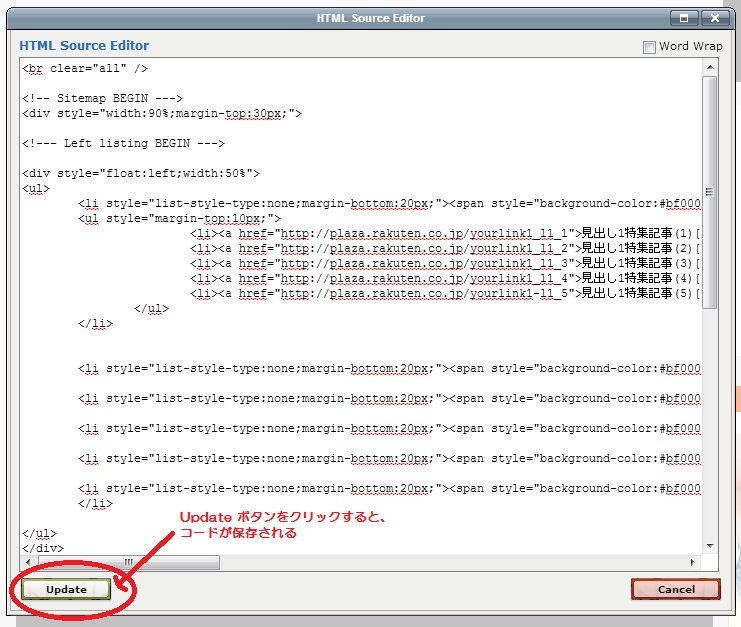
Task: Grab the vertical scrollbar thumb
Action: click(x=709, y=190)
